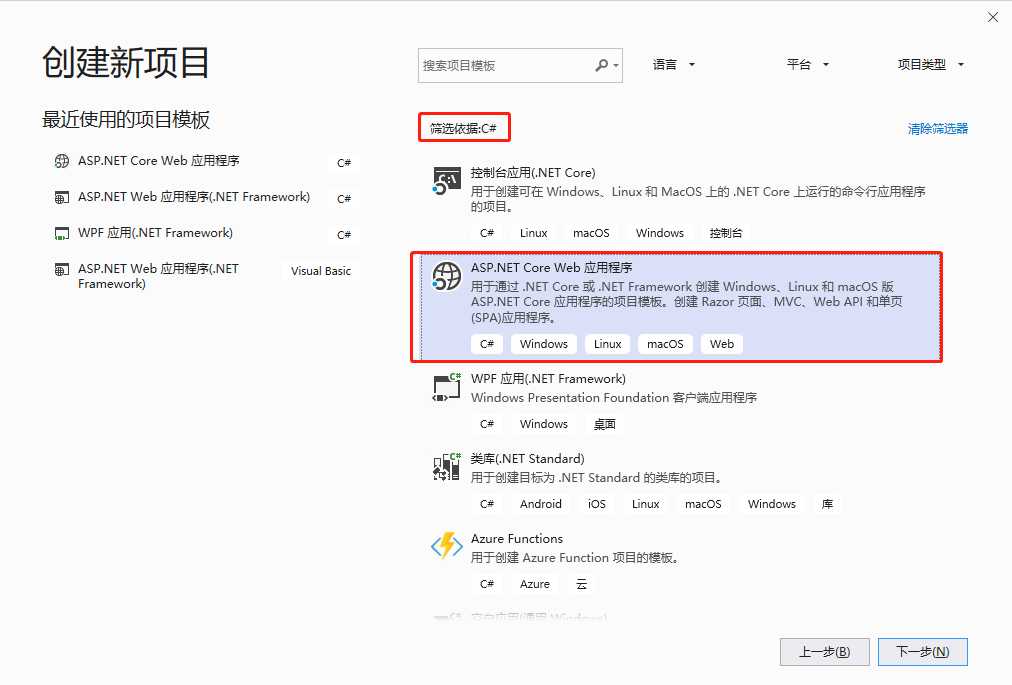The image size is (1012, 685).
Task: Click the Visual Basic tag in recent templates
Action: (321, 271)
